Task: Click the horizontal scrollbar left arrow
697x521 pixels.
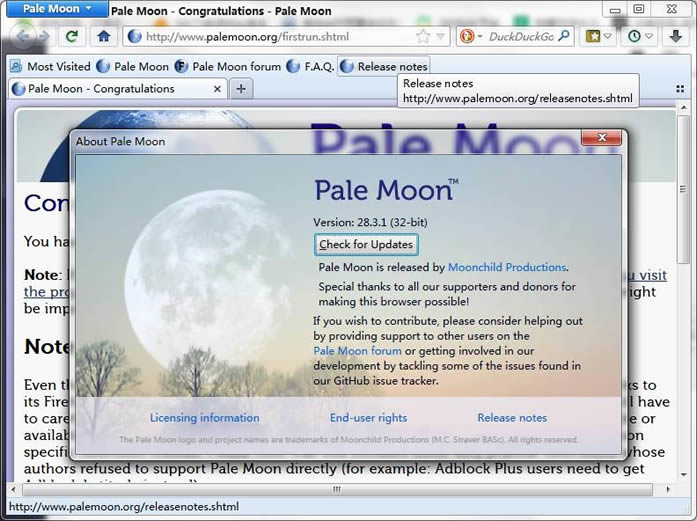Action: [x=13, y=489]
